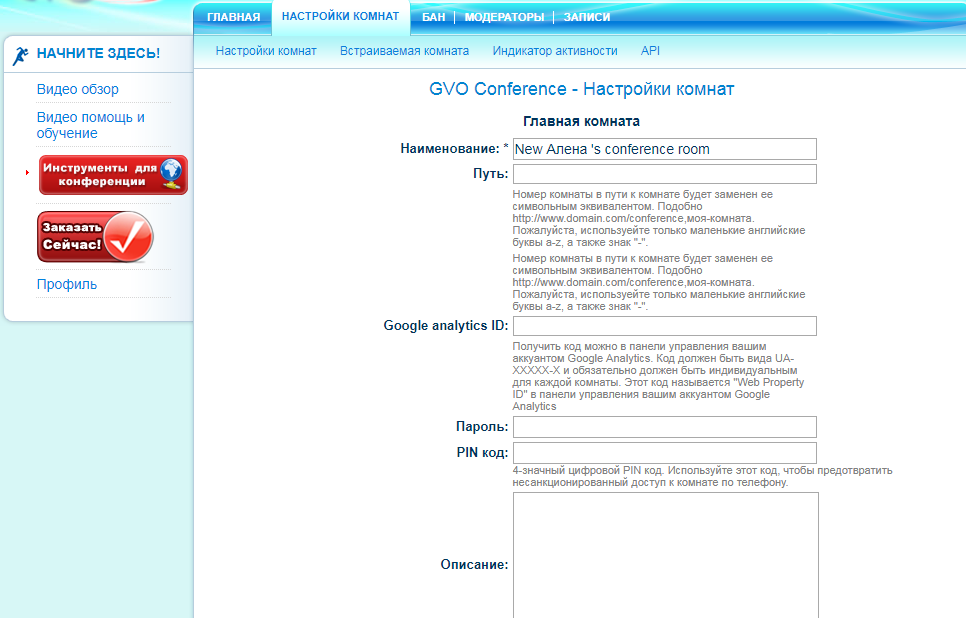Open the Встраиваемая комната submenu link

click(404, 51)
